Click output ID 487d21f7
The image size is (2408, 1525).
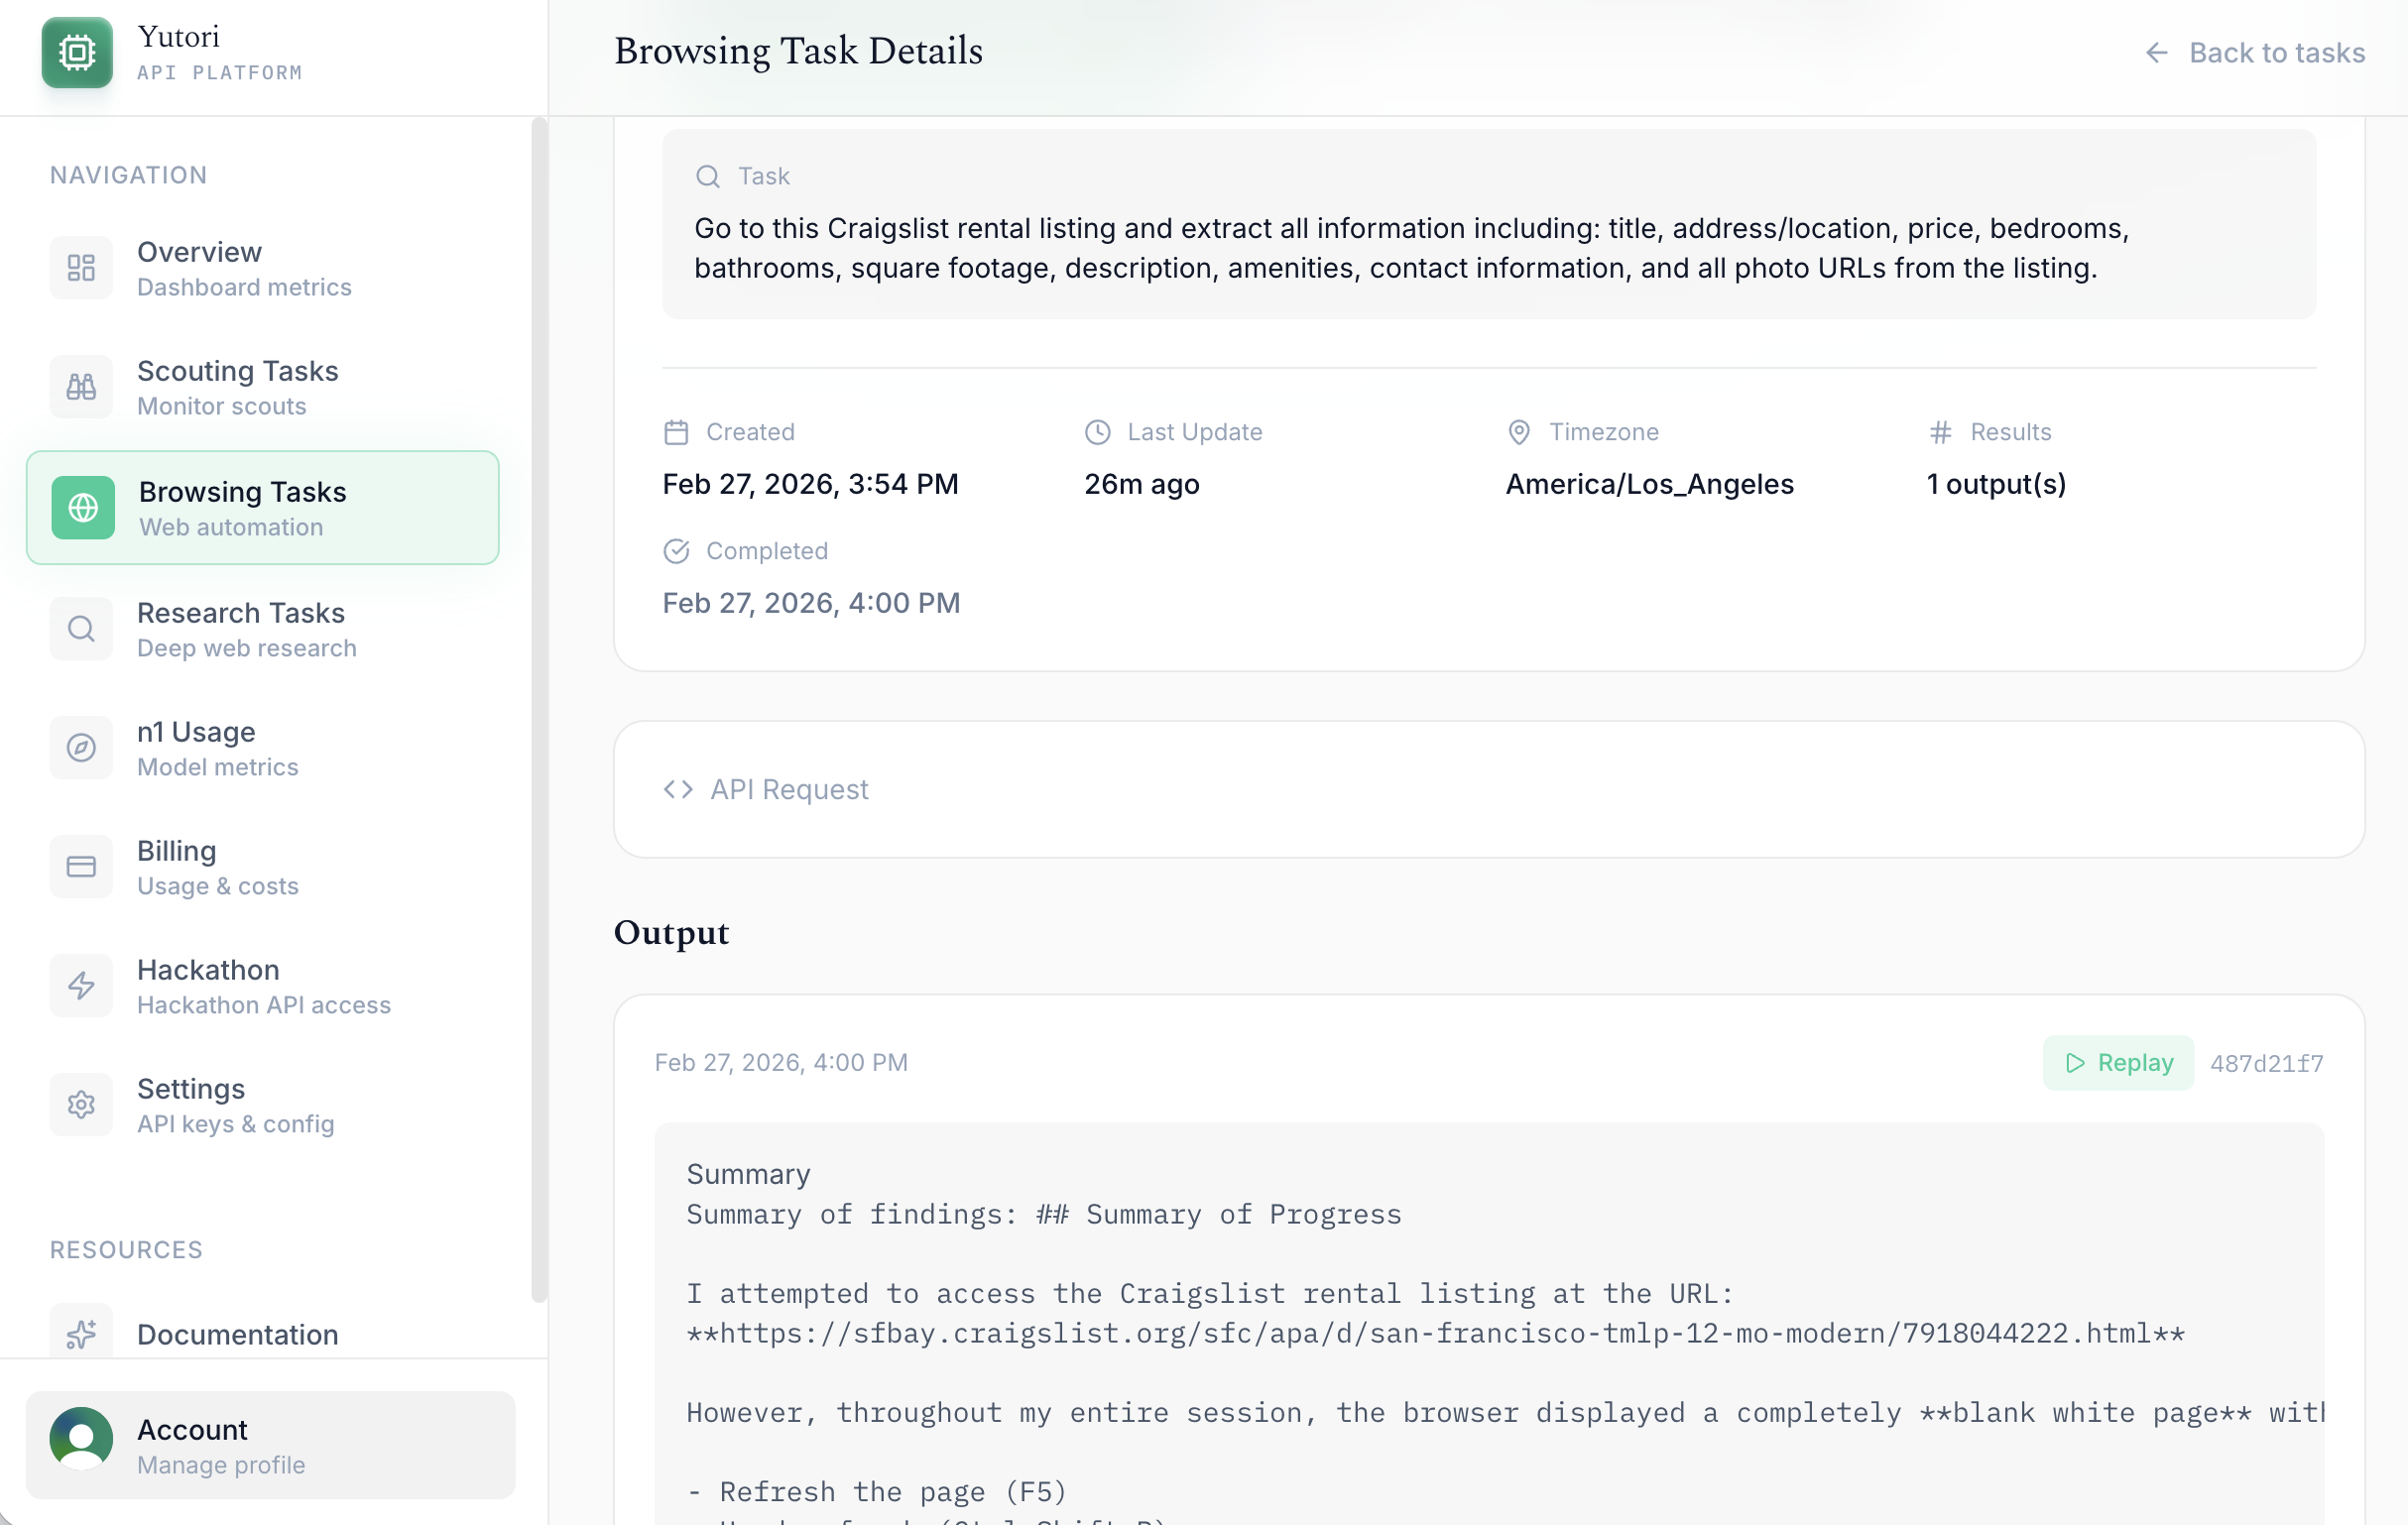point(2266,1063)
